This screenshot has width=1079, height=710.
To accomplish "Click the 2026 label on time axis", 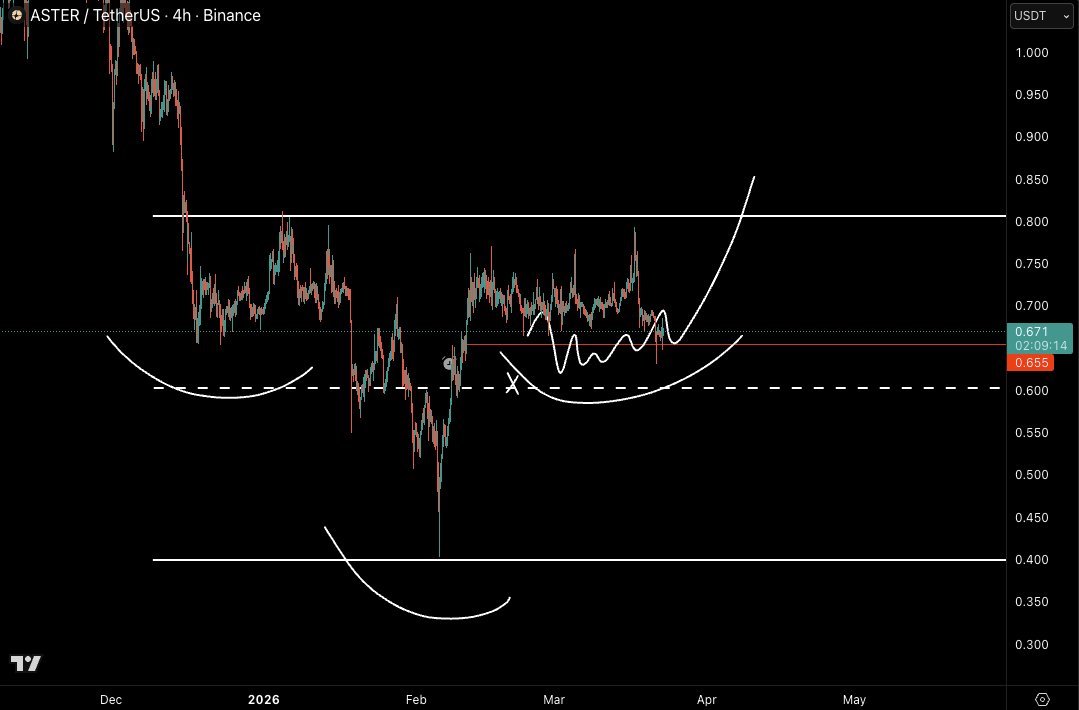I will coord(264,700).
